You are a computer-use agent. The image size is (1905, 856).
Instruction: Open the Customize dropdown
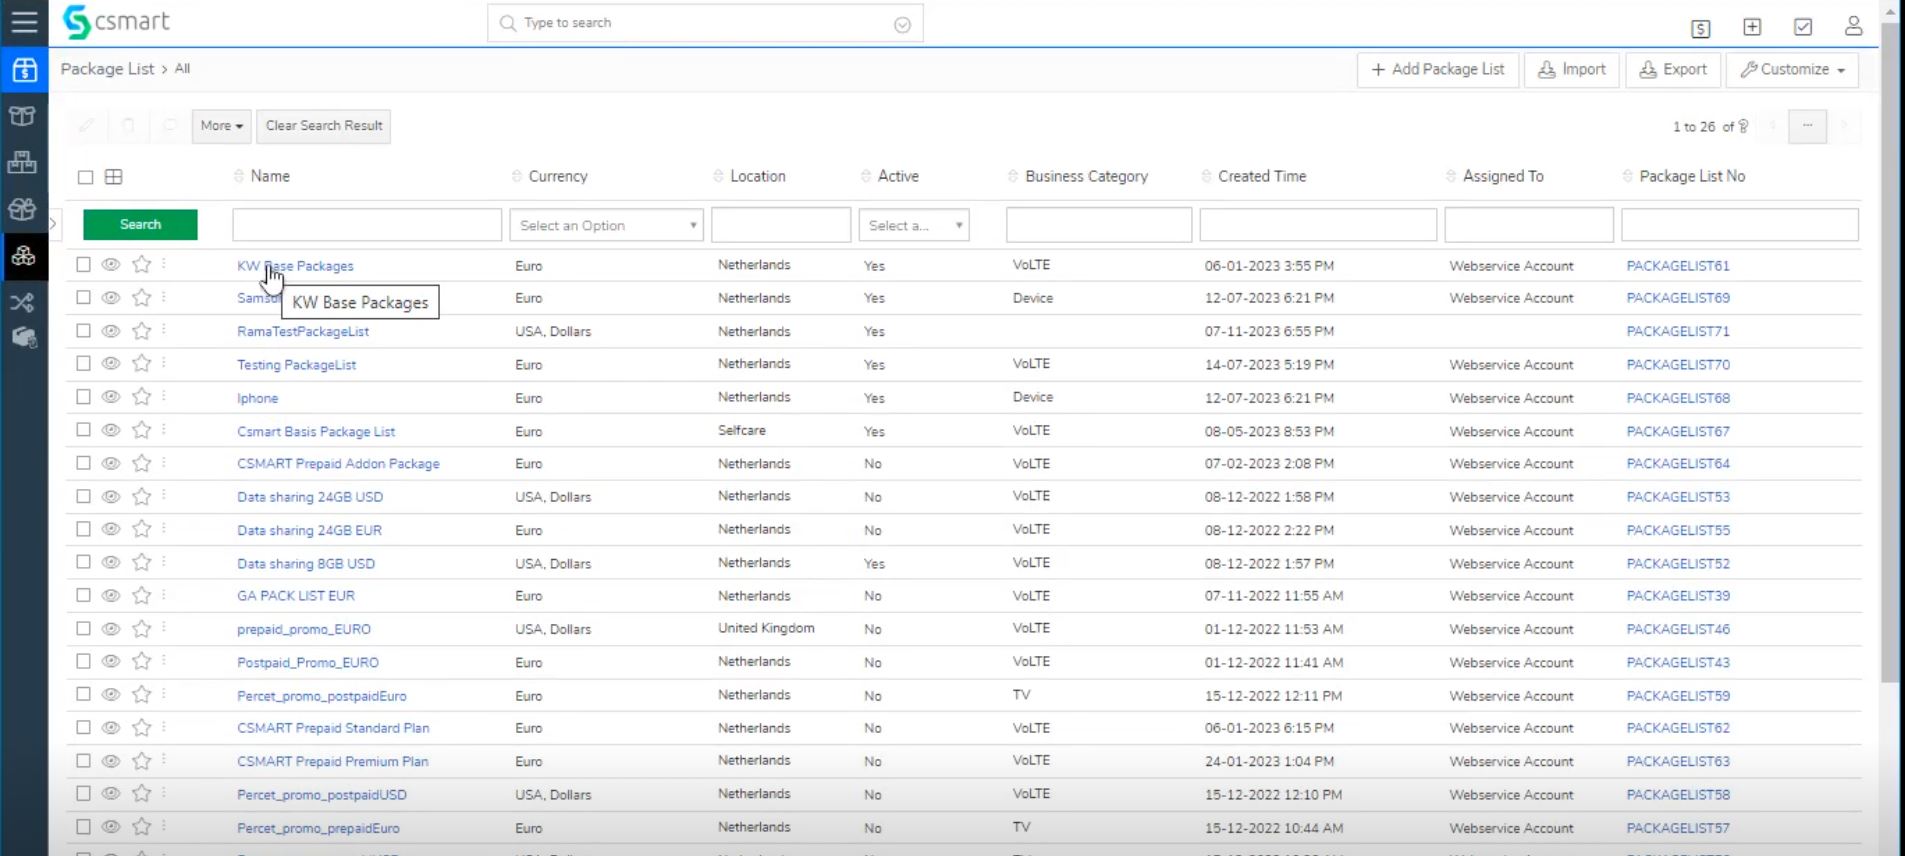1792,69
